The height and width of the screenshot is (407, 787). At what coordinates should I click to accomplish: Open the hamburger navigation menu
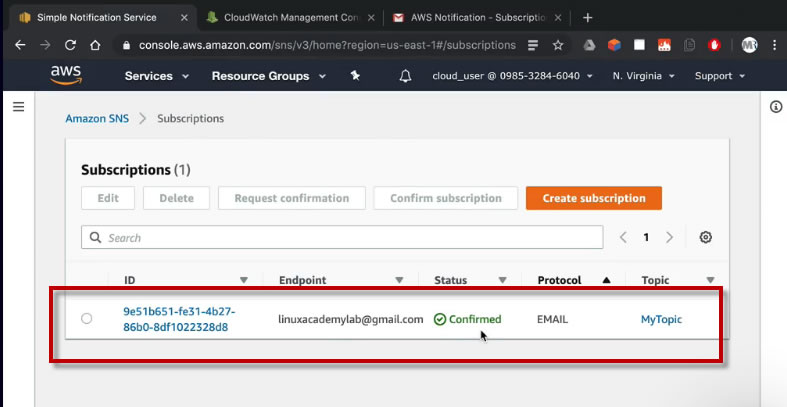(18, 107)
